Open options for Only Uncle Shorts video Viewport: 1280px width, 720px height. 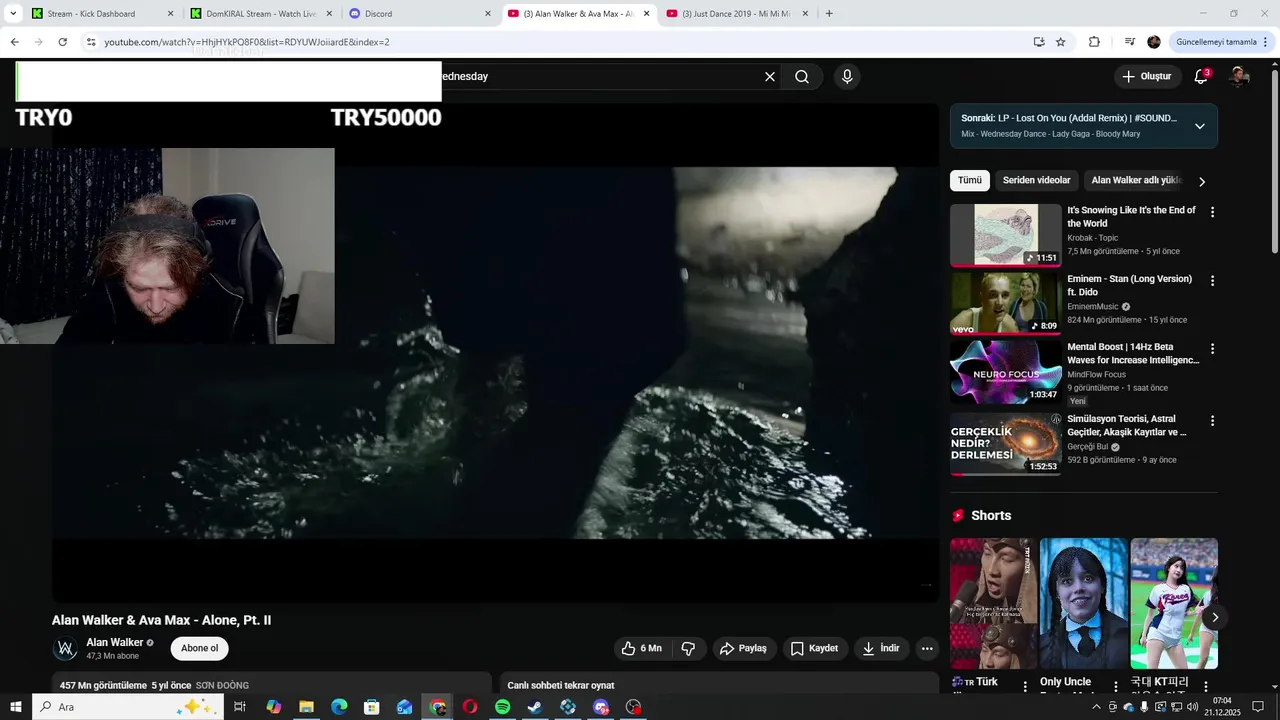pyautogui.click(x=1115, y=687)
